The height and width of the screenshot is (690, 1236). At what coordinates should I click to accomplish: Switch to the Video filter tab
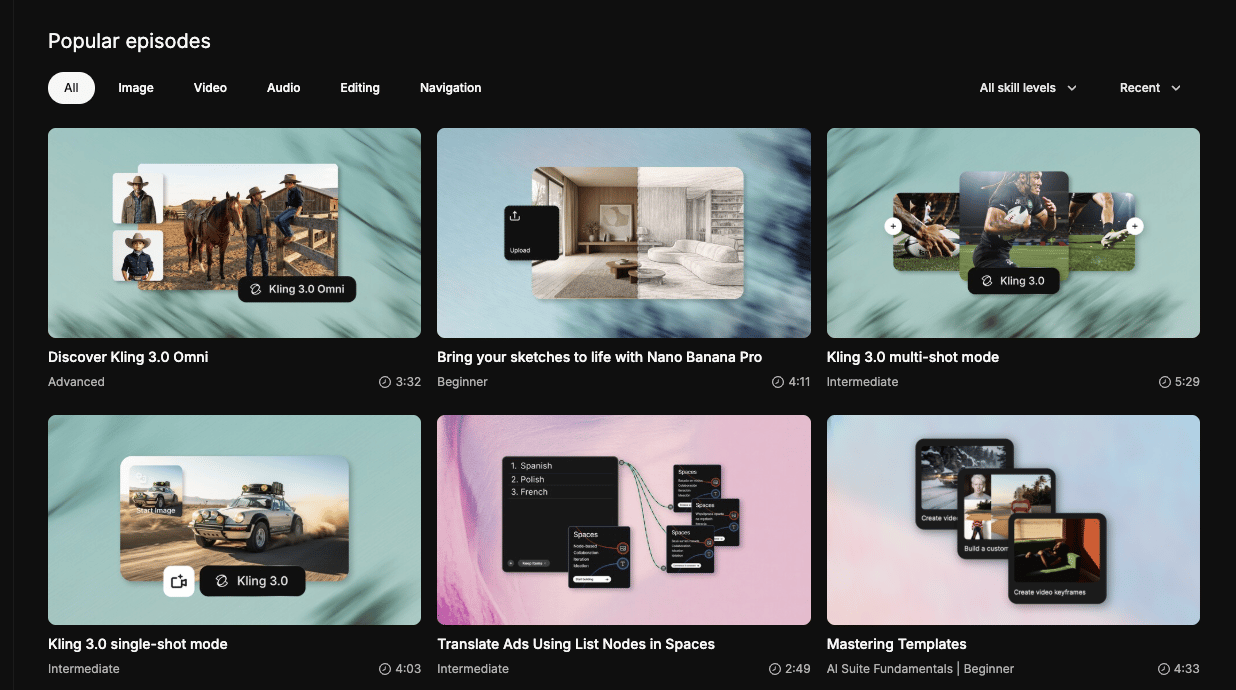coord(210,88)
